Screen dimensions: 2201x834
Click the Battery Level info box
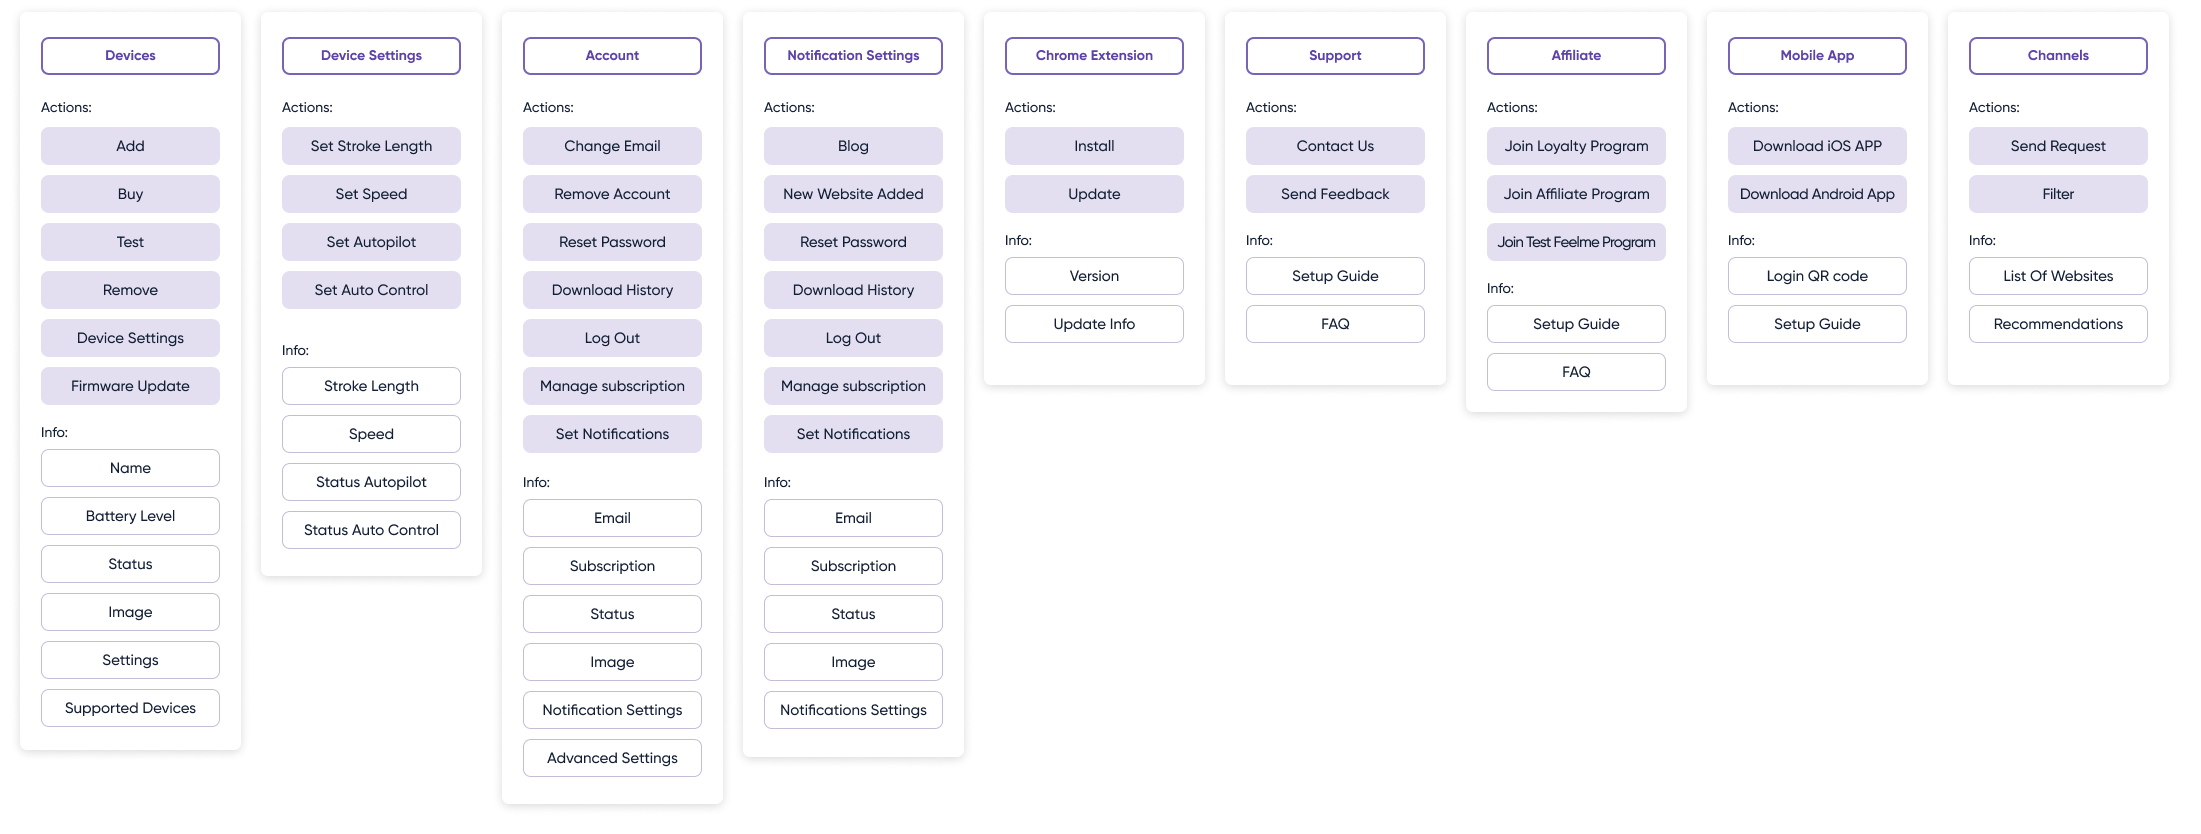130,516
